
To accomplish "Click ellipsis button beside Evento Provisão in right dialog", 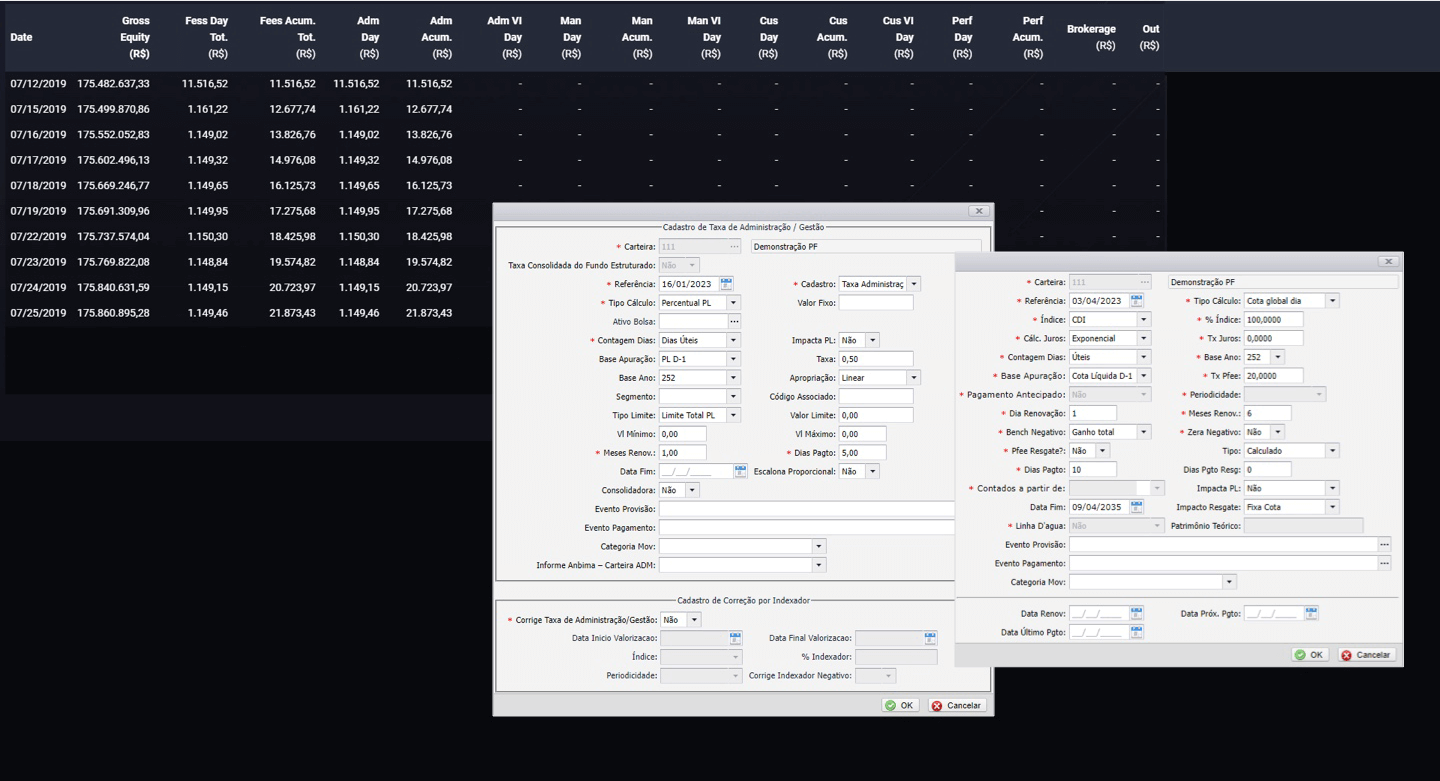I will coord(1384,545).
